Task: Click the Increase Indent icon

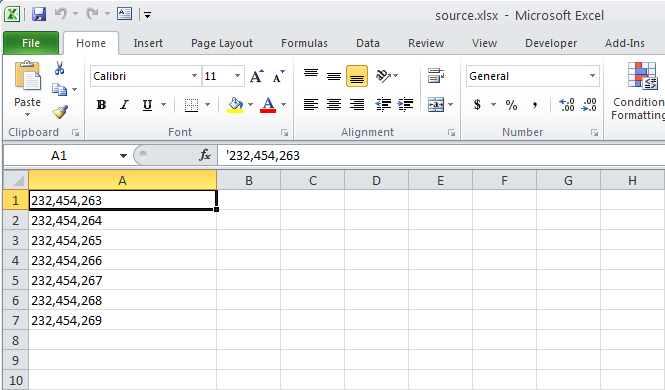Action: tap(406, 104)
